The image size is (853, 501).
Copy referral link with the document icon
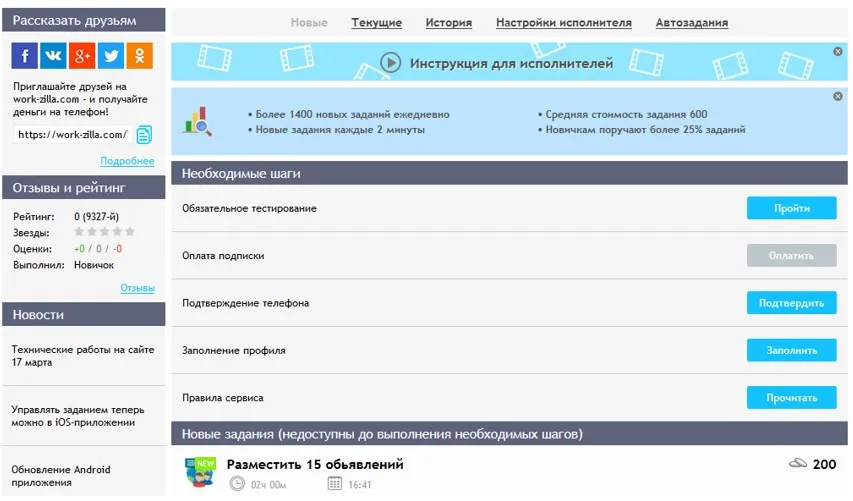click(x=144, y=134)
